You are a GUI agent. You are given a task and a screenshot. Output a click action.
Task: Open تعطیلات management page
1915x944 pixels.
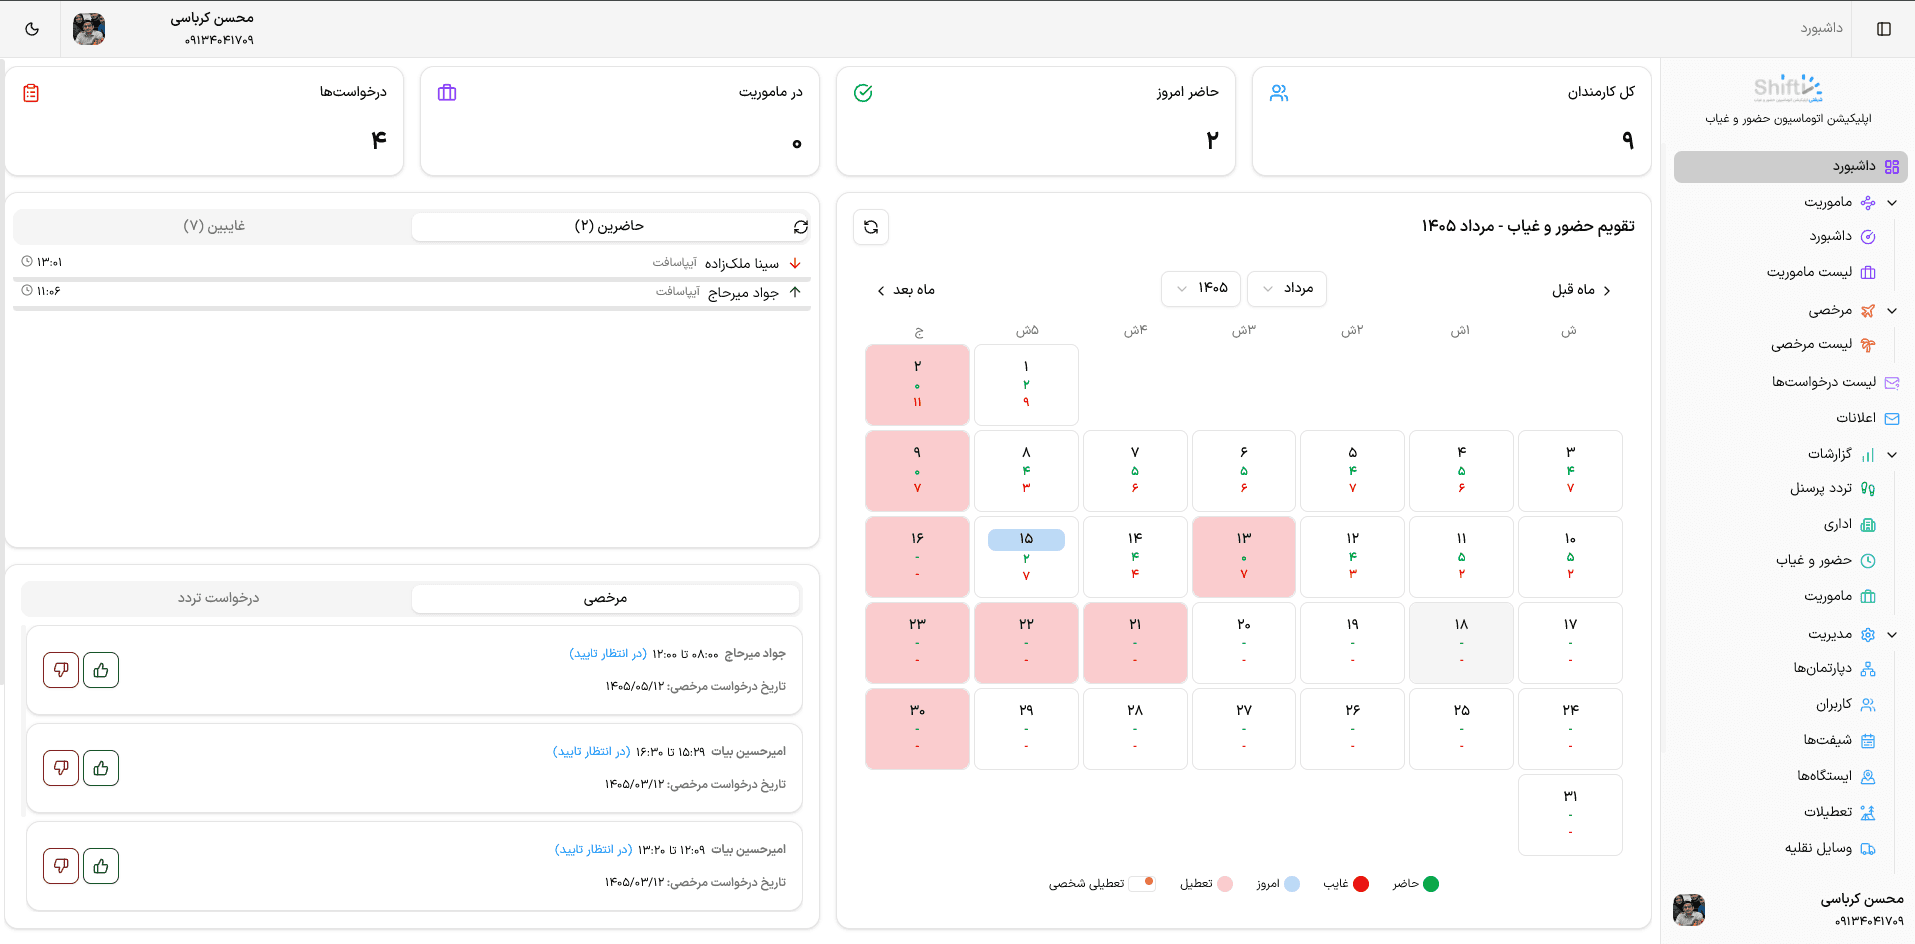1839,812
